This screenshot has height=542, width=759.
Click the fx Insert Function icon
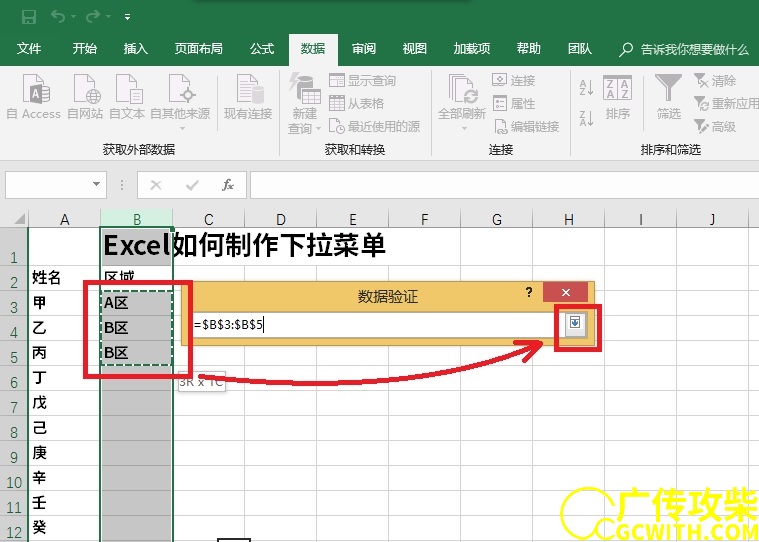point(228,185)
